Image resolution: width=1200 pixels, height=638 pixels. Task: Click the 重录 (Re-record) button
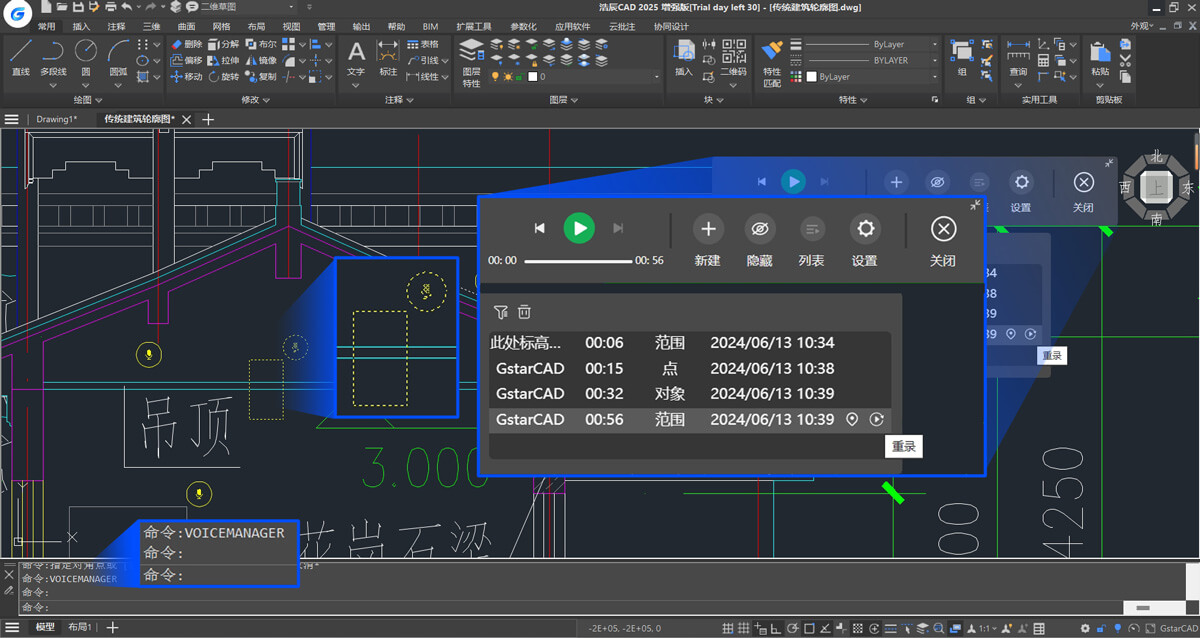coord(903,446)
